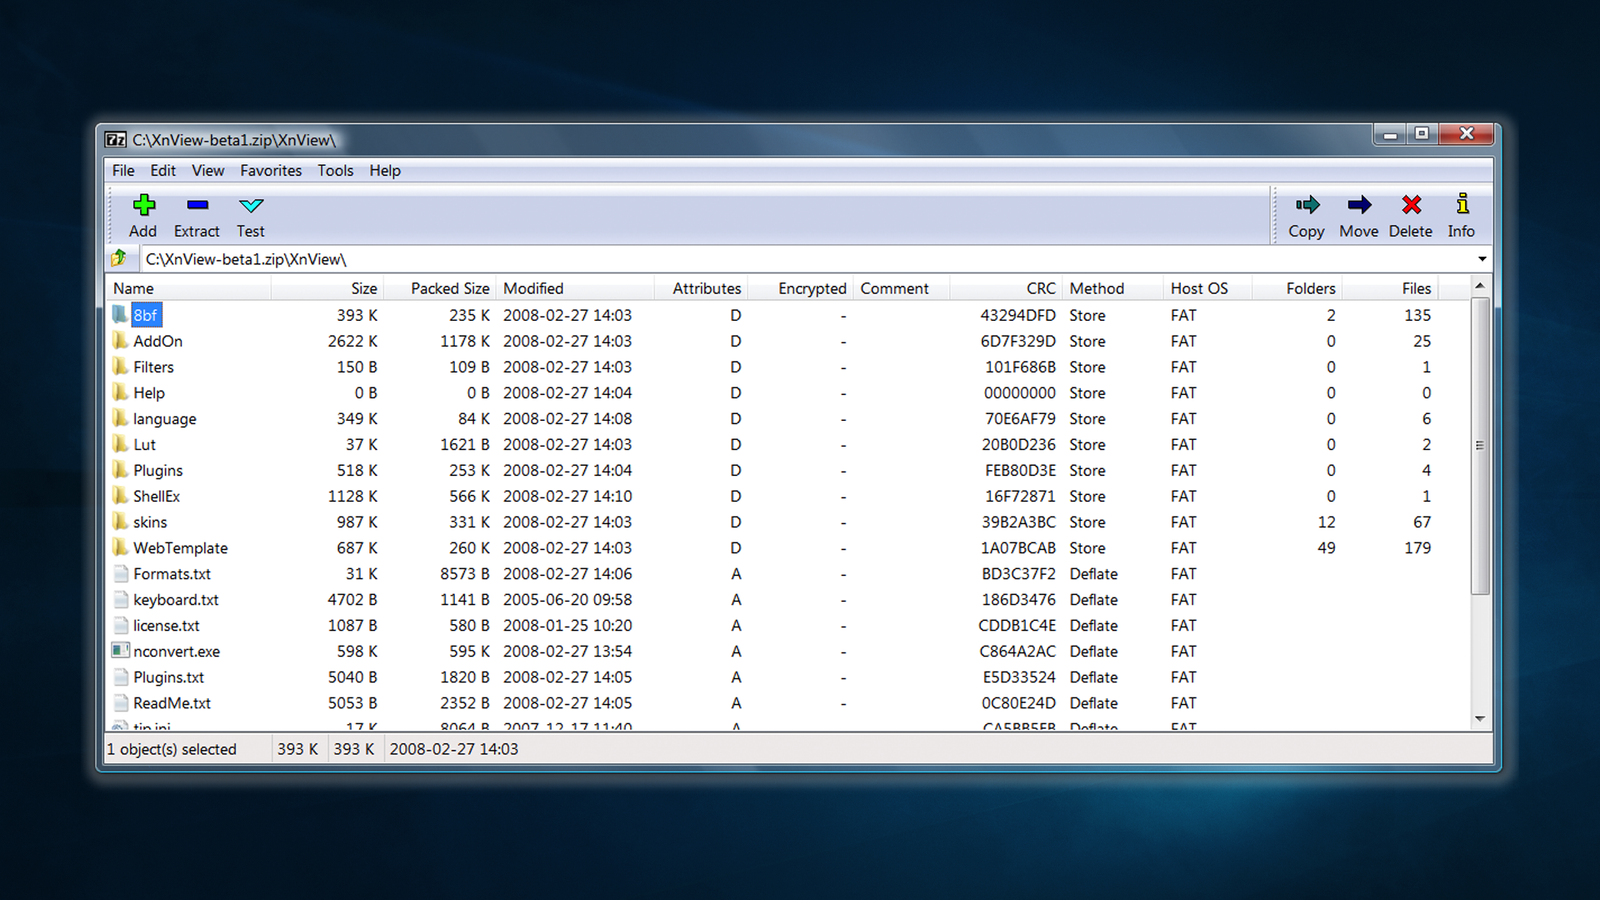This screenshot has width=1600, height=900.
Task: Click the blue Extract minus icon
Action: 197,205
